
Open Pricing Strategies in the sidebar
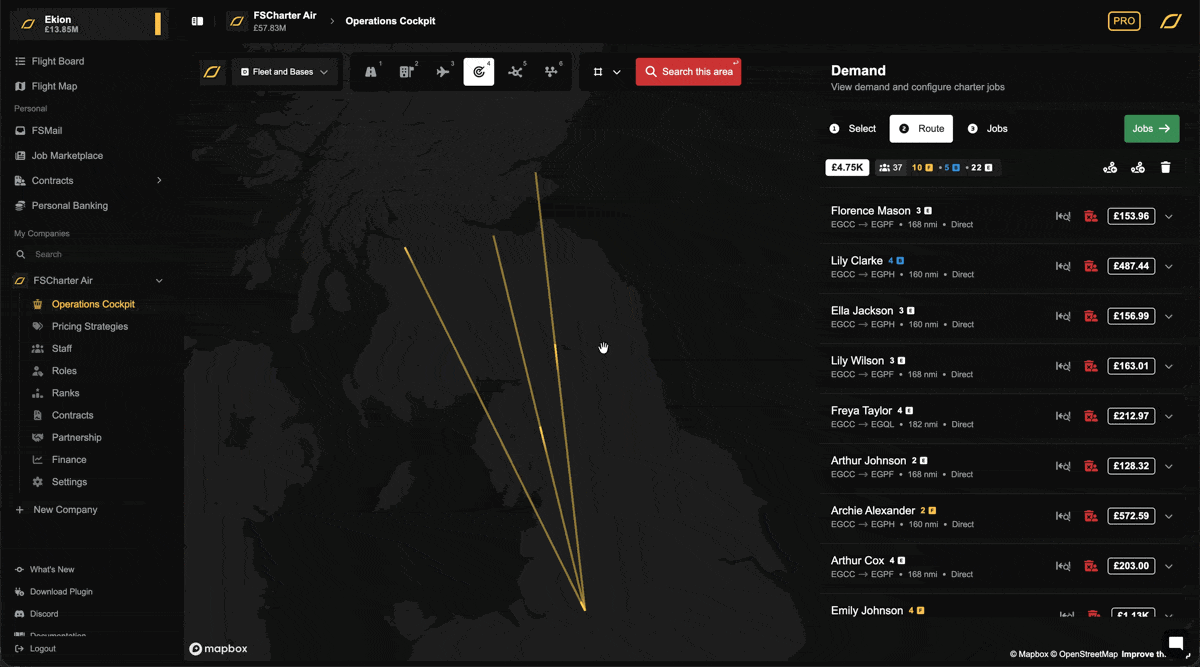(x=89, y=326)
